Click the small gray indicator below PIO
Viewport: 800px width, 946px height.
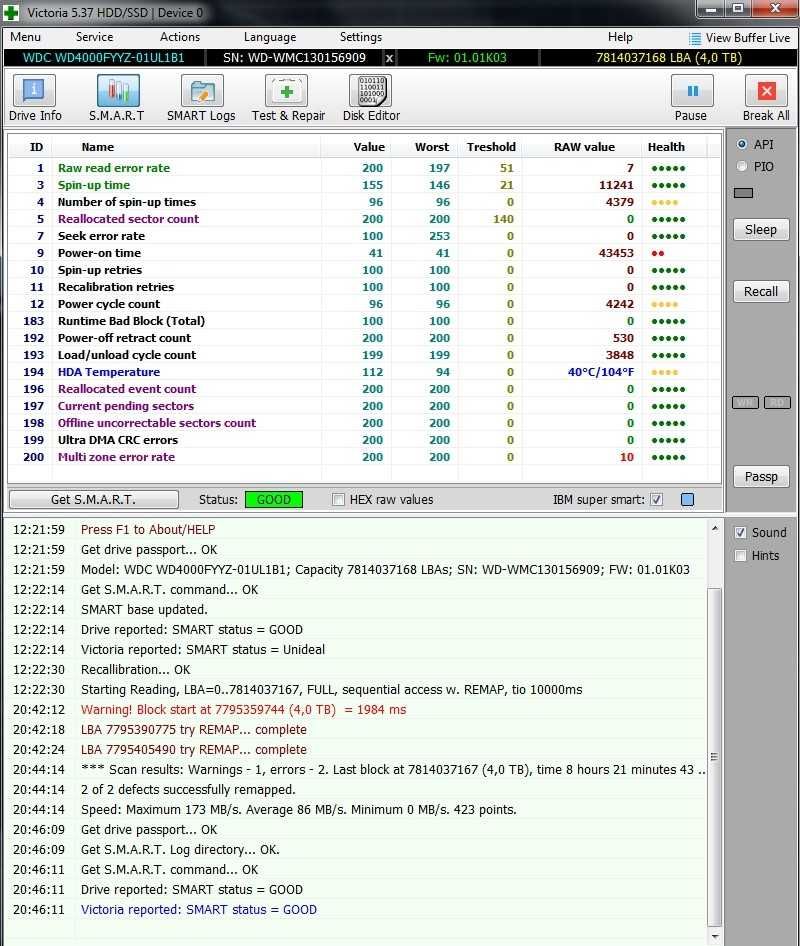[743, 193]
